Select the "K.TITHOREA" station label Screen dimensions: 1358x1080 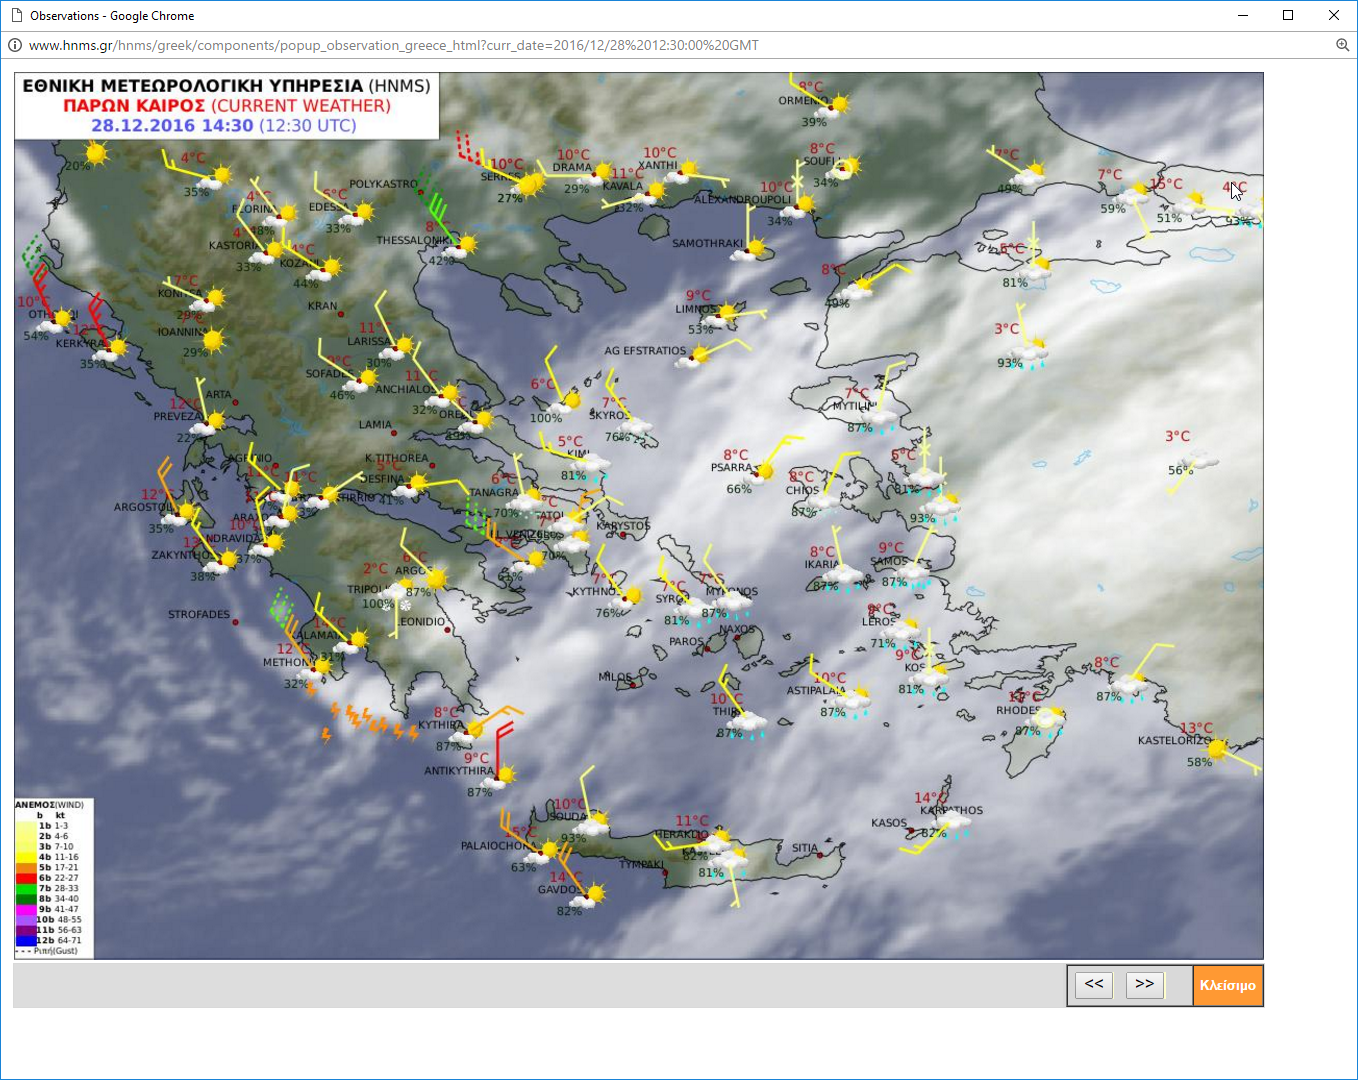point(397,458)
